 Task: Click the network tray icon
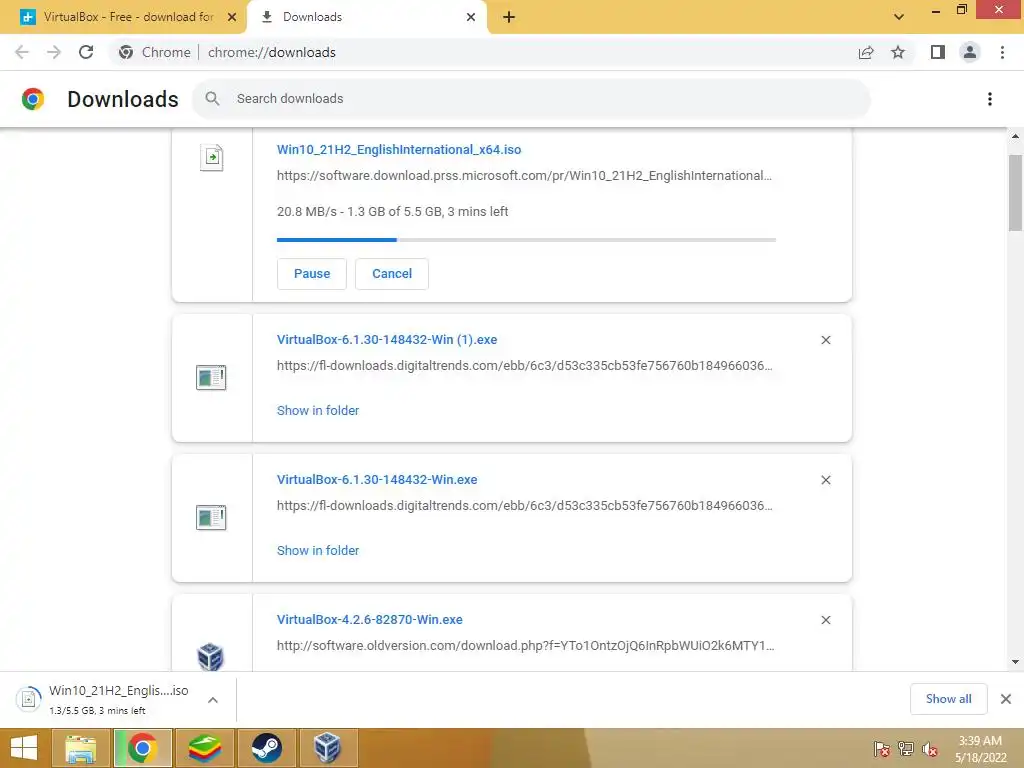click(x=906, y=748)
